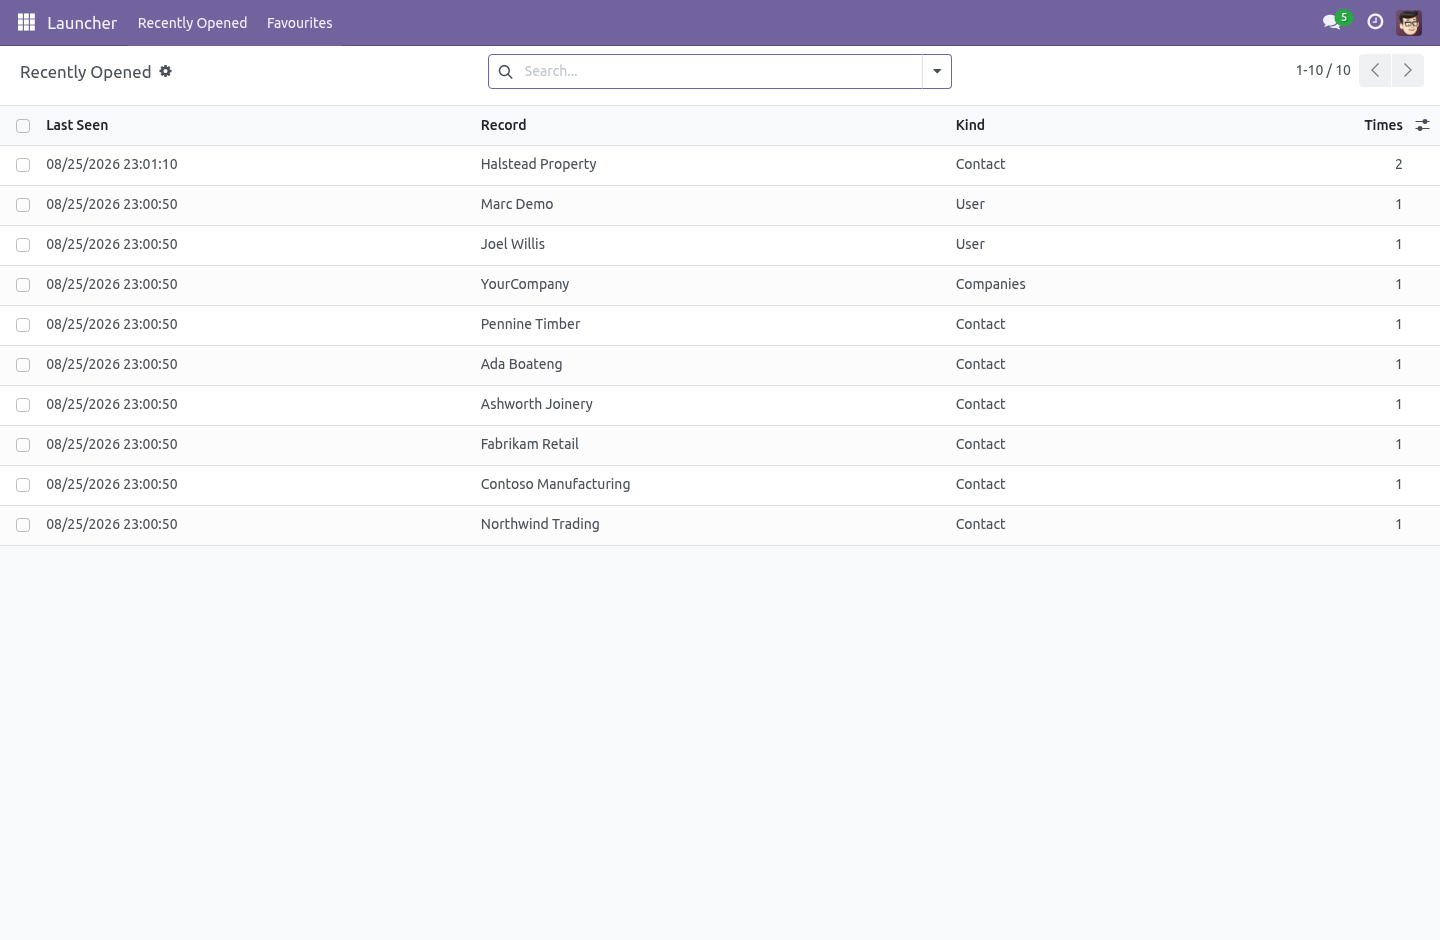
Task: Open the conversations messages icon
Action: (1332, 22)
